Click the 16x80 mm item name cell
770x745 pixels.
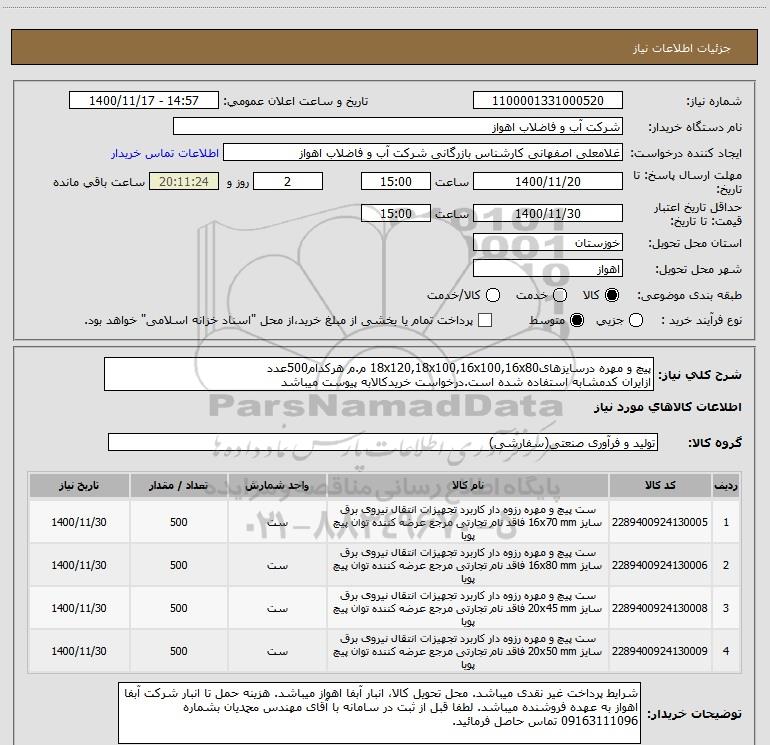pos(468,565)
